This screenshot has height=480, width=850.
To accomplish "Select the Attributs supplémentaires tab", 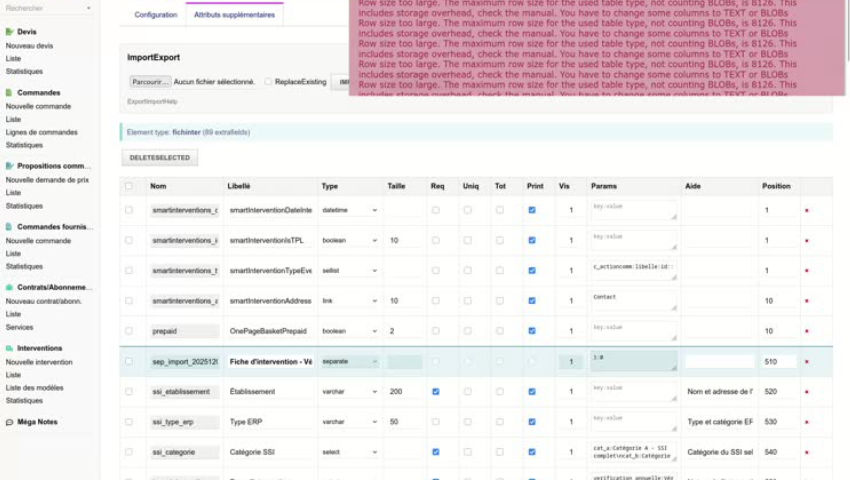I will coord(234,15).
